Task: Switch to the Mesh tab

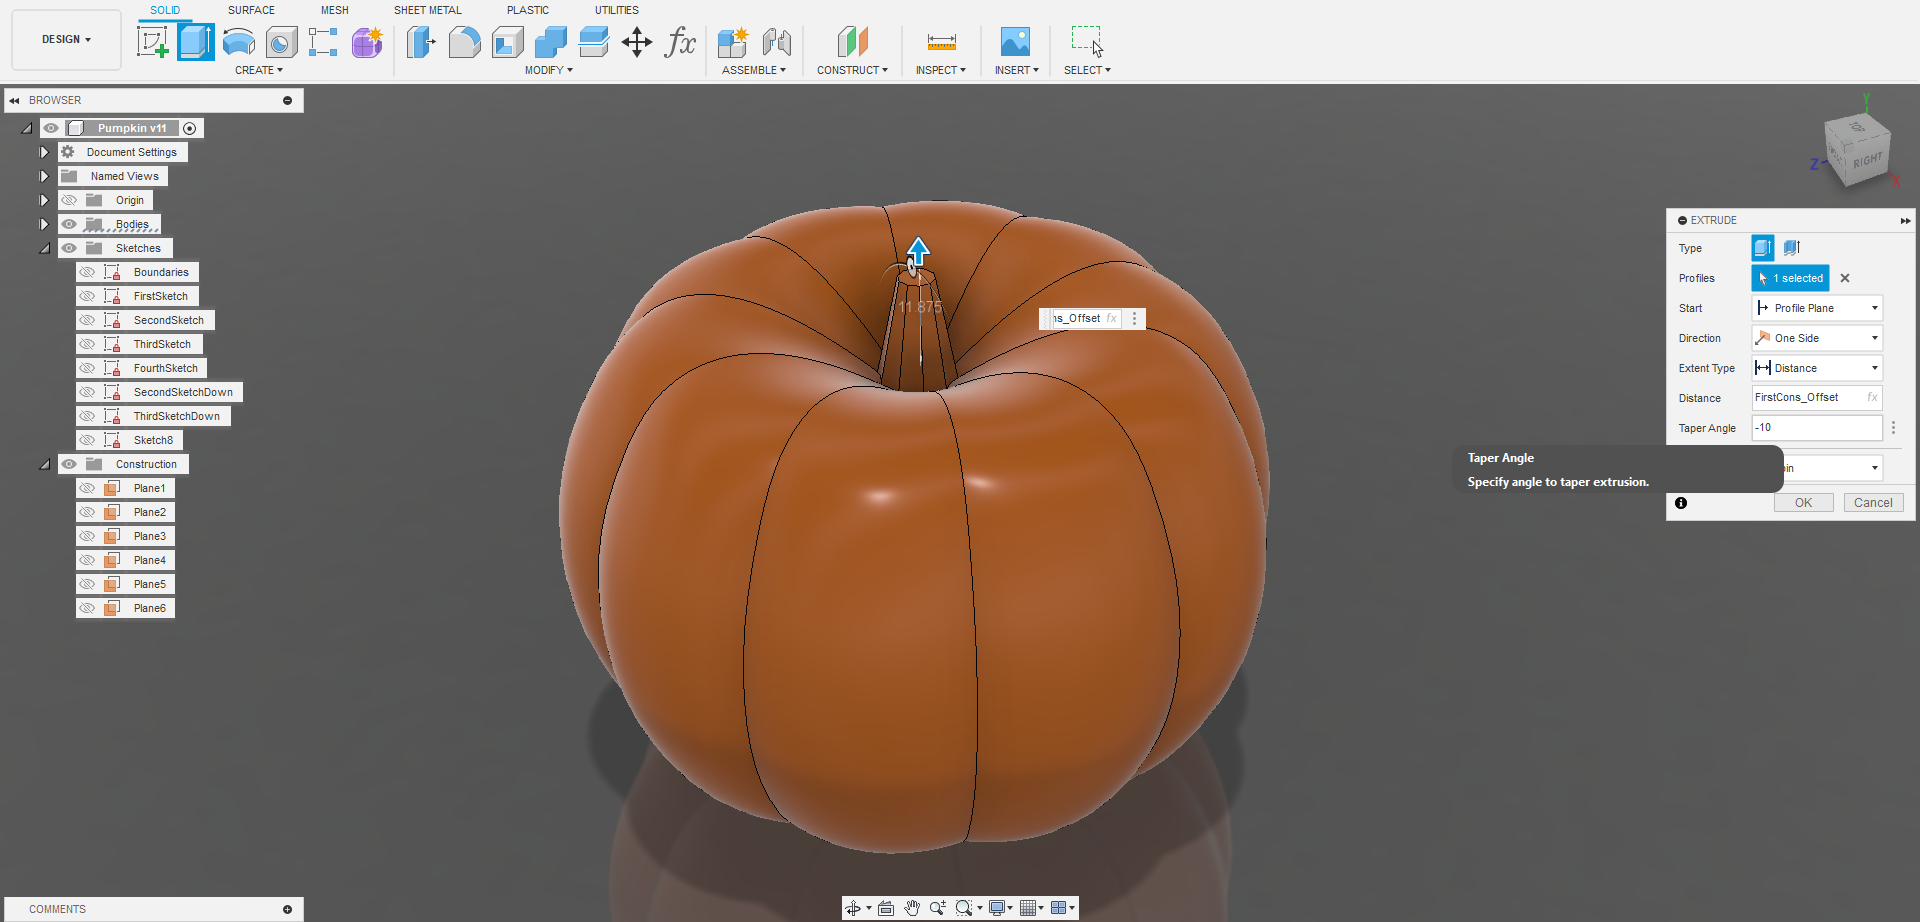Action: point(335,10)
